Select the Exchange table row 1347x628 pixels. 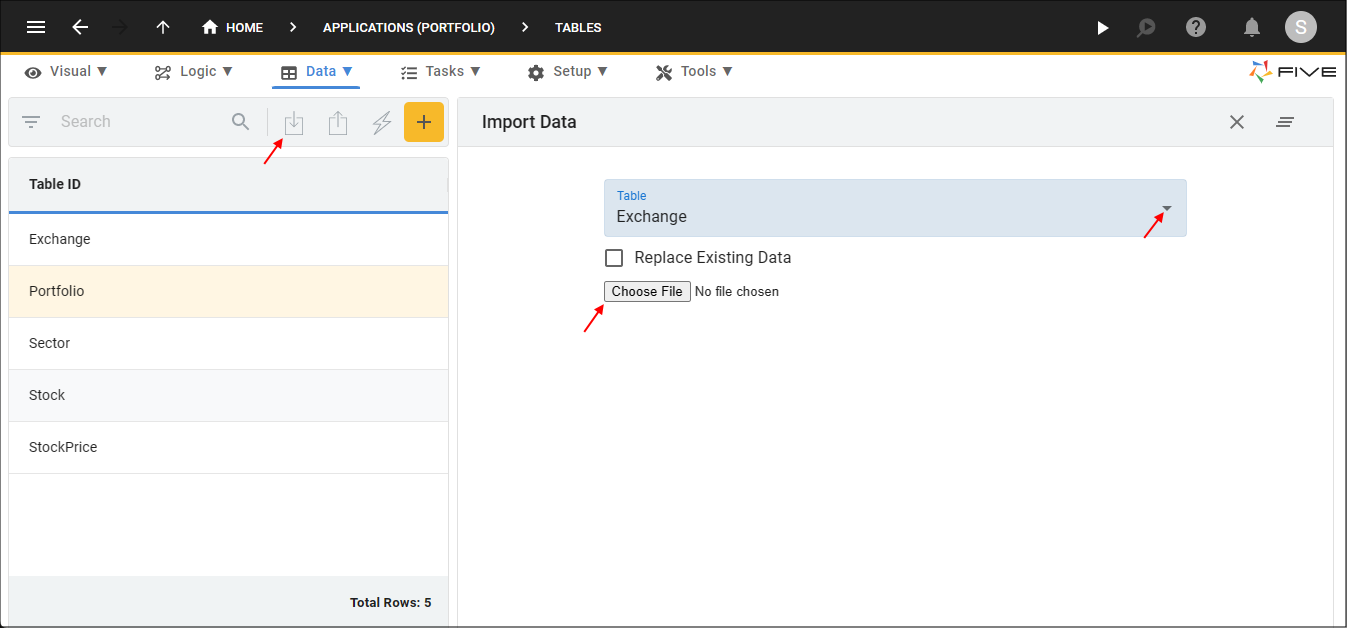[228, 239]
